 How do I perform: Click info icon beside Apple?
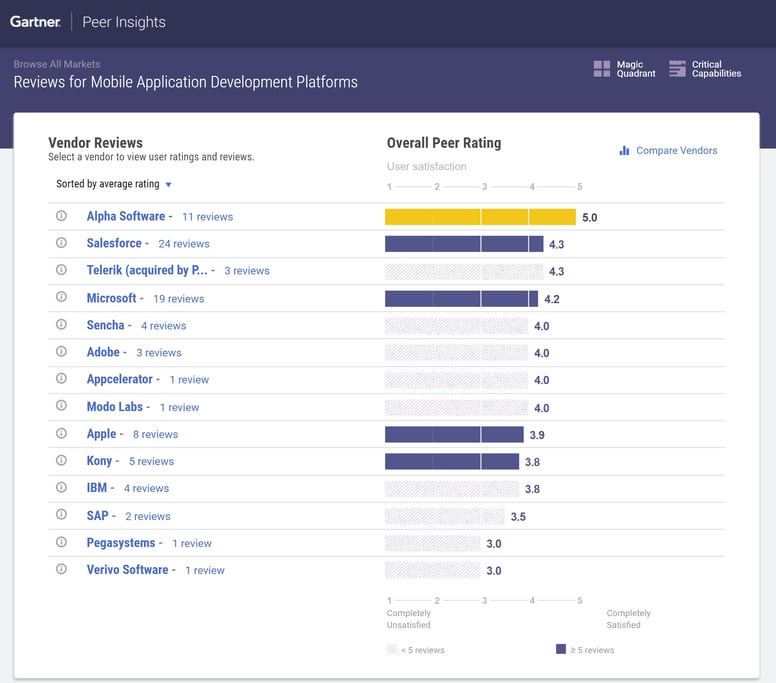[61, 434]
